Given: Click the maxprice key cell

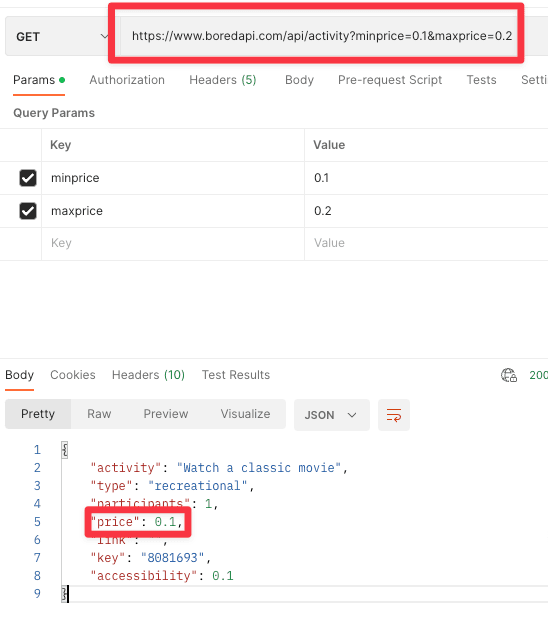Looking at the screenshot, I should (x=173, y=211).
